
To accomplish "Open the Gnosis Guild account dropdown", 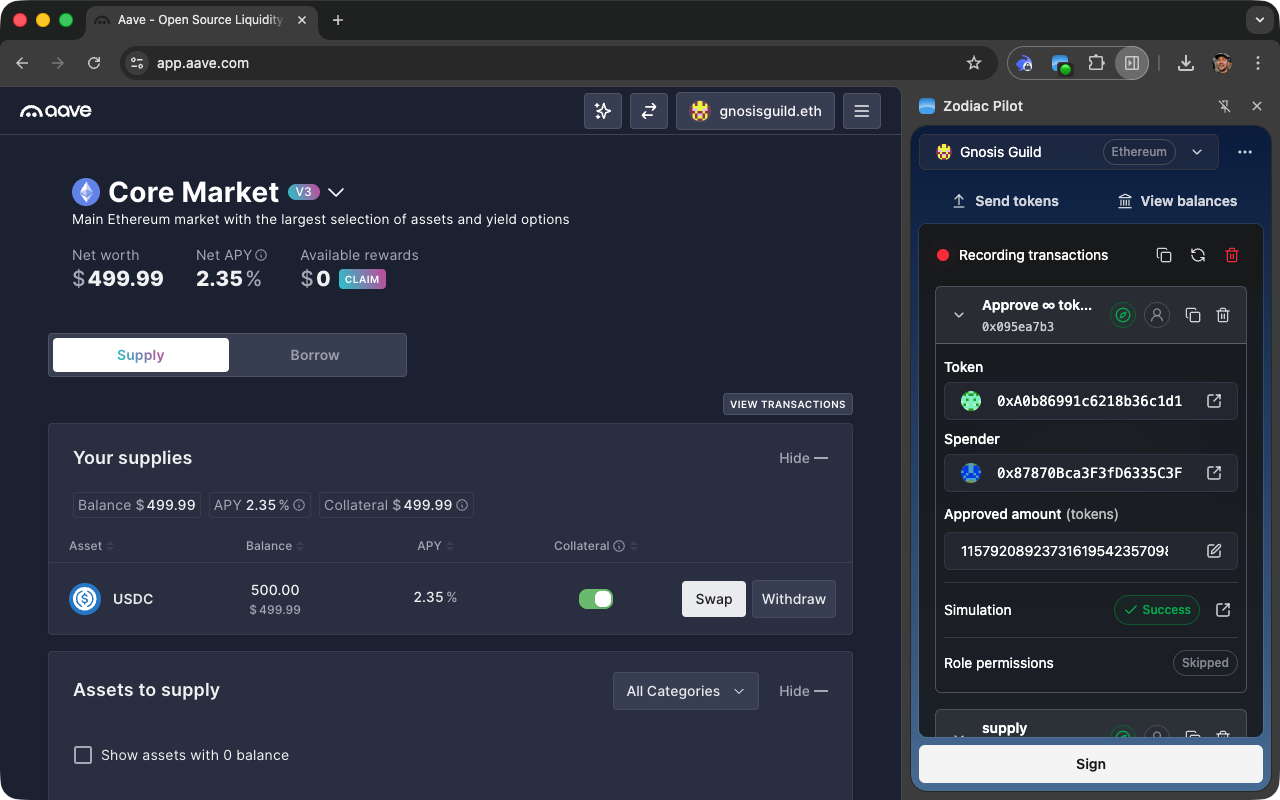I will pos(1069,152).
